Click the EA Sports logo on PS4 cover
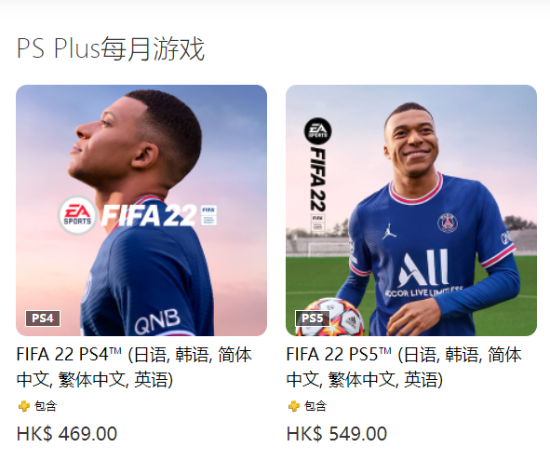 [77, 215]
